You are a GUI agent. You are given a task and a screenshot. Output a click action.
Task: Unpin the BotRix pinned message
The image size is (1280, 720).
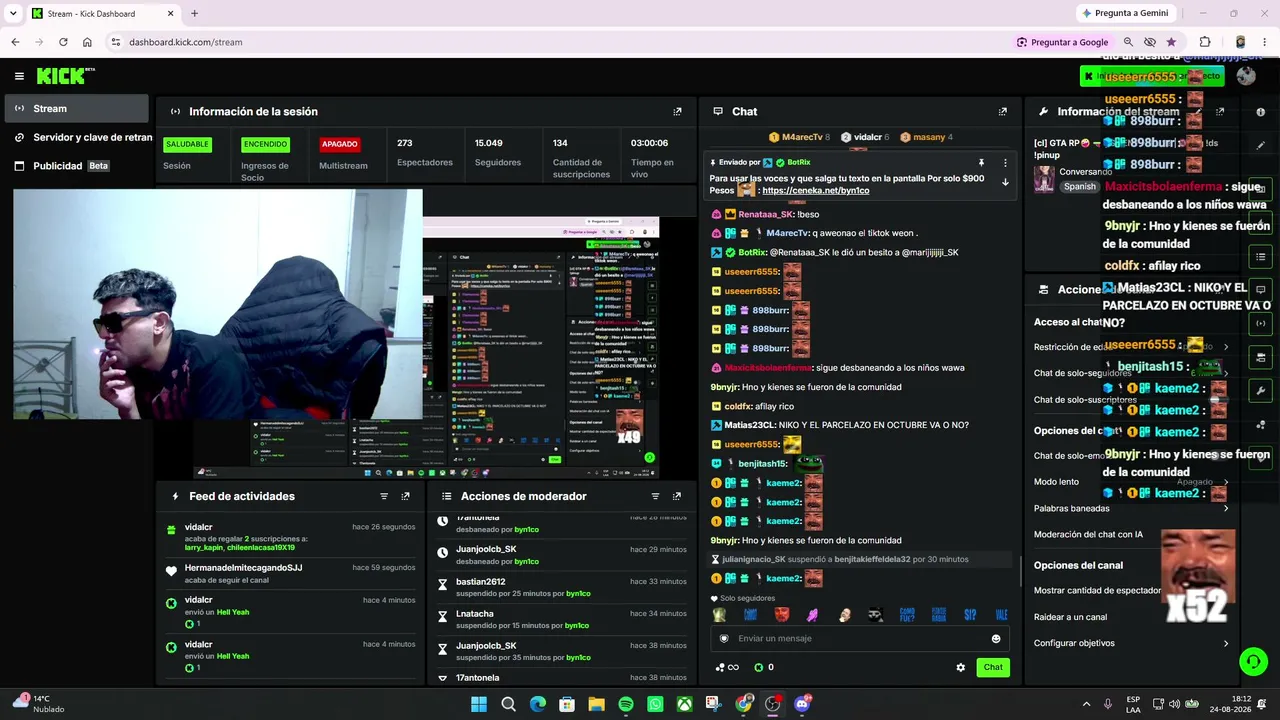click(x=981, y=162)
